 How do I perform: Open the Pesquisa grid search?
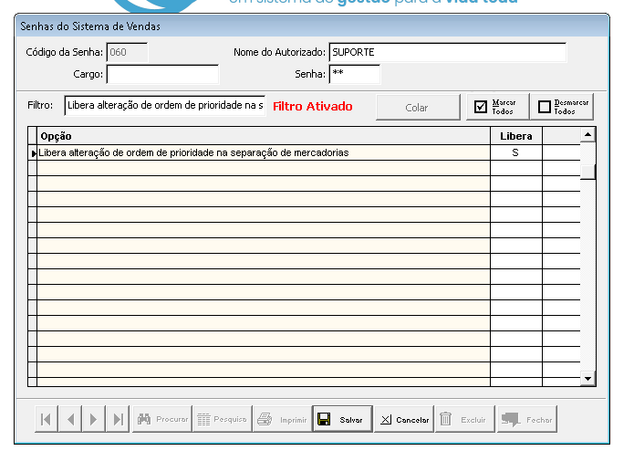tap(221, 420)
